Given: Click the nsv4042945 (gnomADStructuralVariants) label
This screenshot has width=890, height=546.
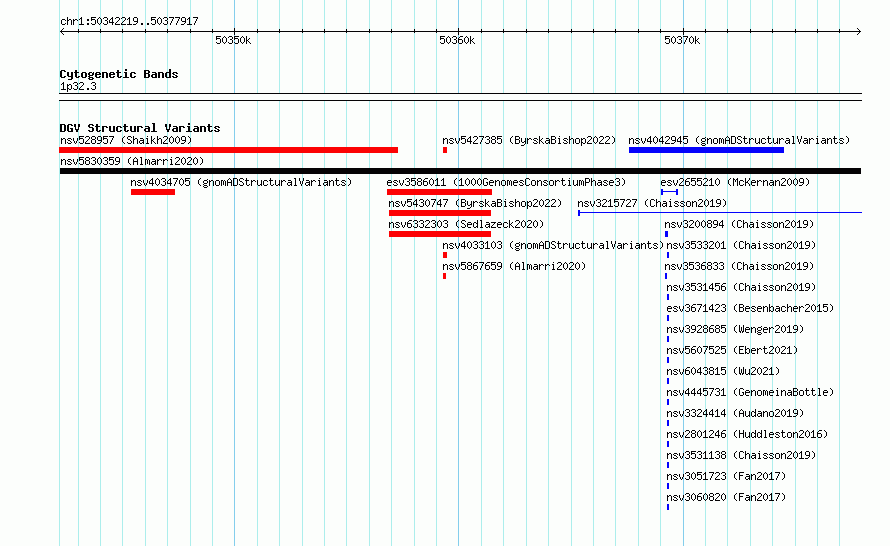Looking at the screenshot, I should coord(739,140).
